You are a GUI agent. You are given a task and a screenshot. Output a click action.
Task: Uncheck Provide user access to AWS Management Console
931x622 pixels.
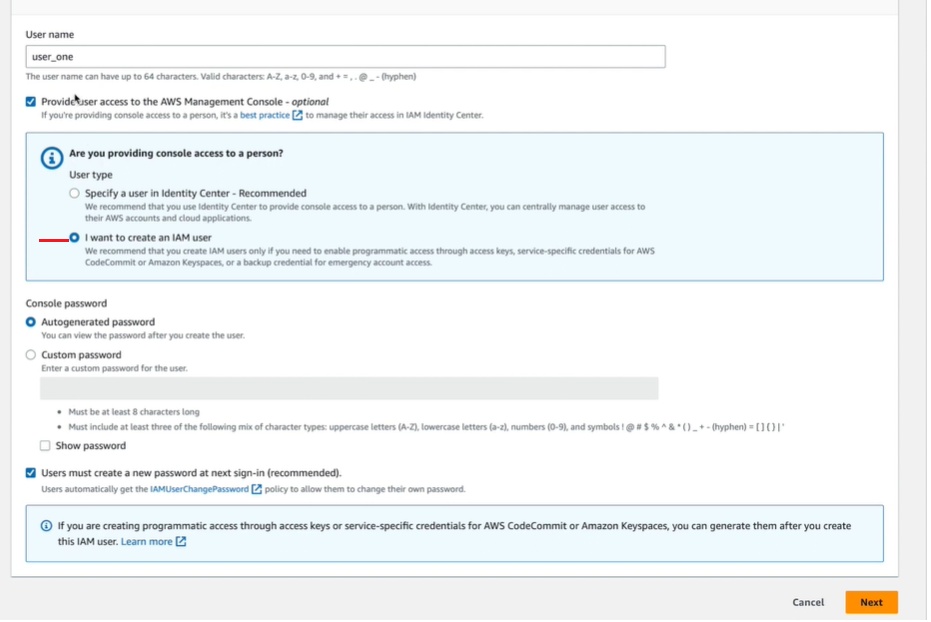coord(31,102)
